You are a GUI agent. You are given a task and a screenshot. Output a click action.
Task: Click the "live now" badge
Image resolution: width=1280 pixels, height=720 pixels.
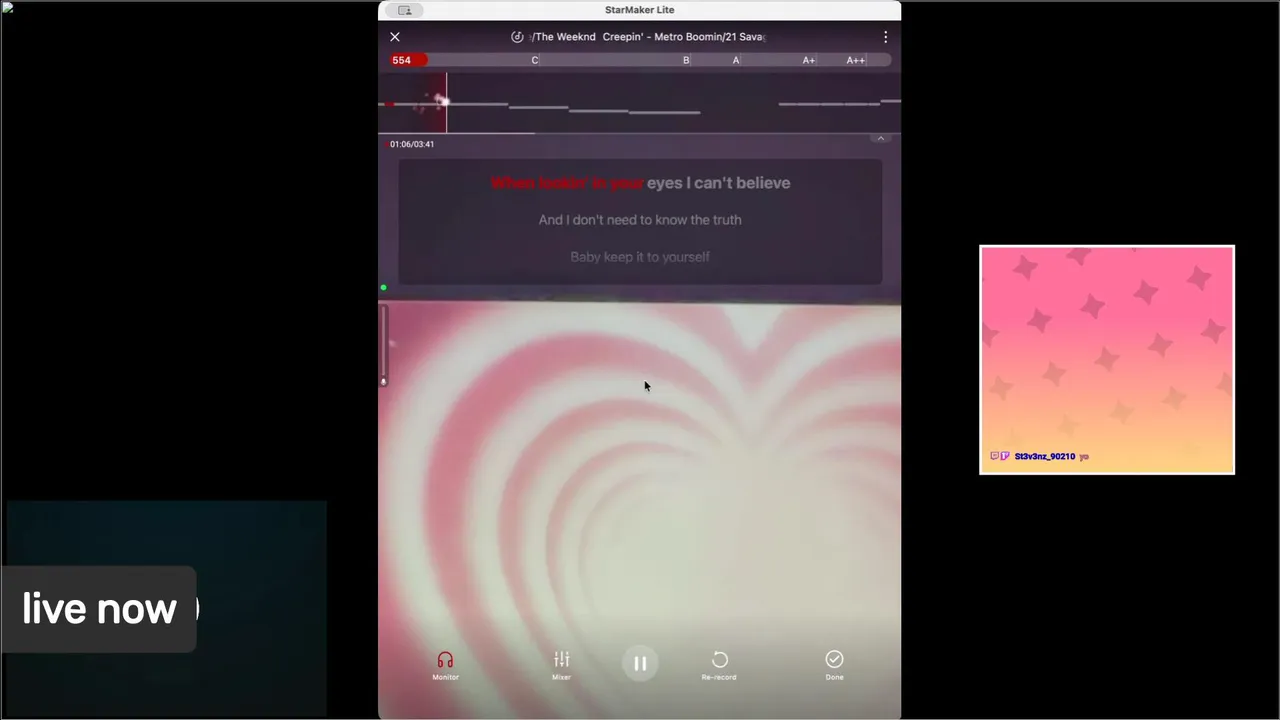(x=99, y=609)
